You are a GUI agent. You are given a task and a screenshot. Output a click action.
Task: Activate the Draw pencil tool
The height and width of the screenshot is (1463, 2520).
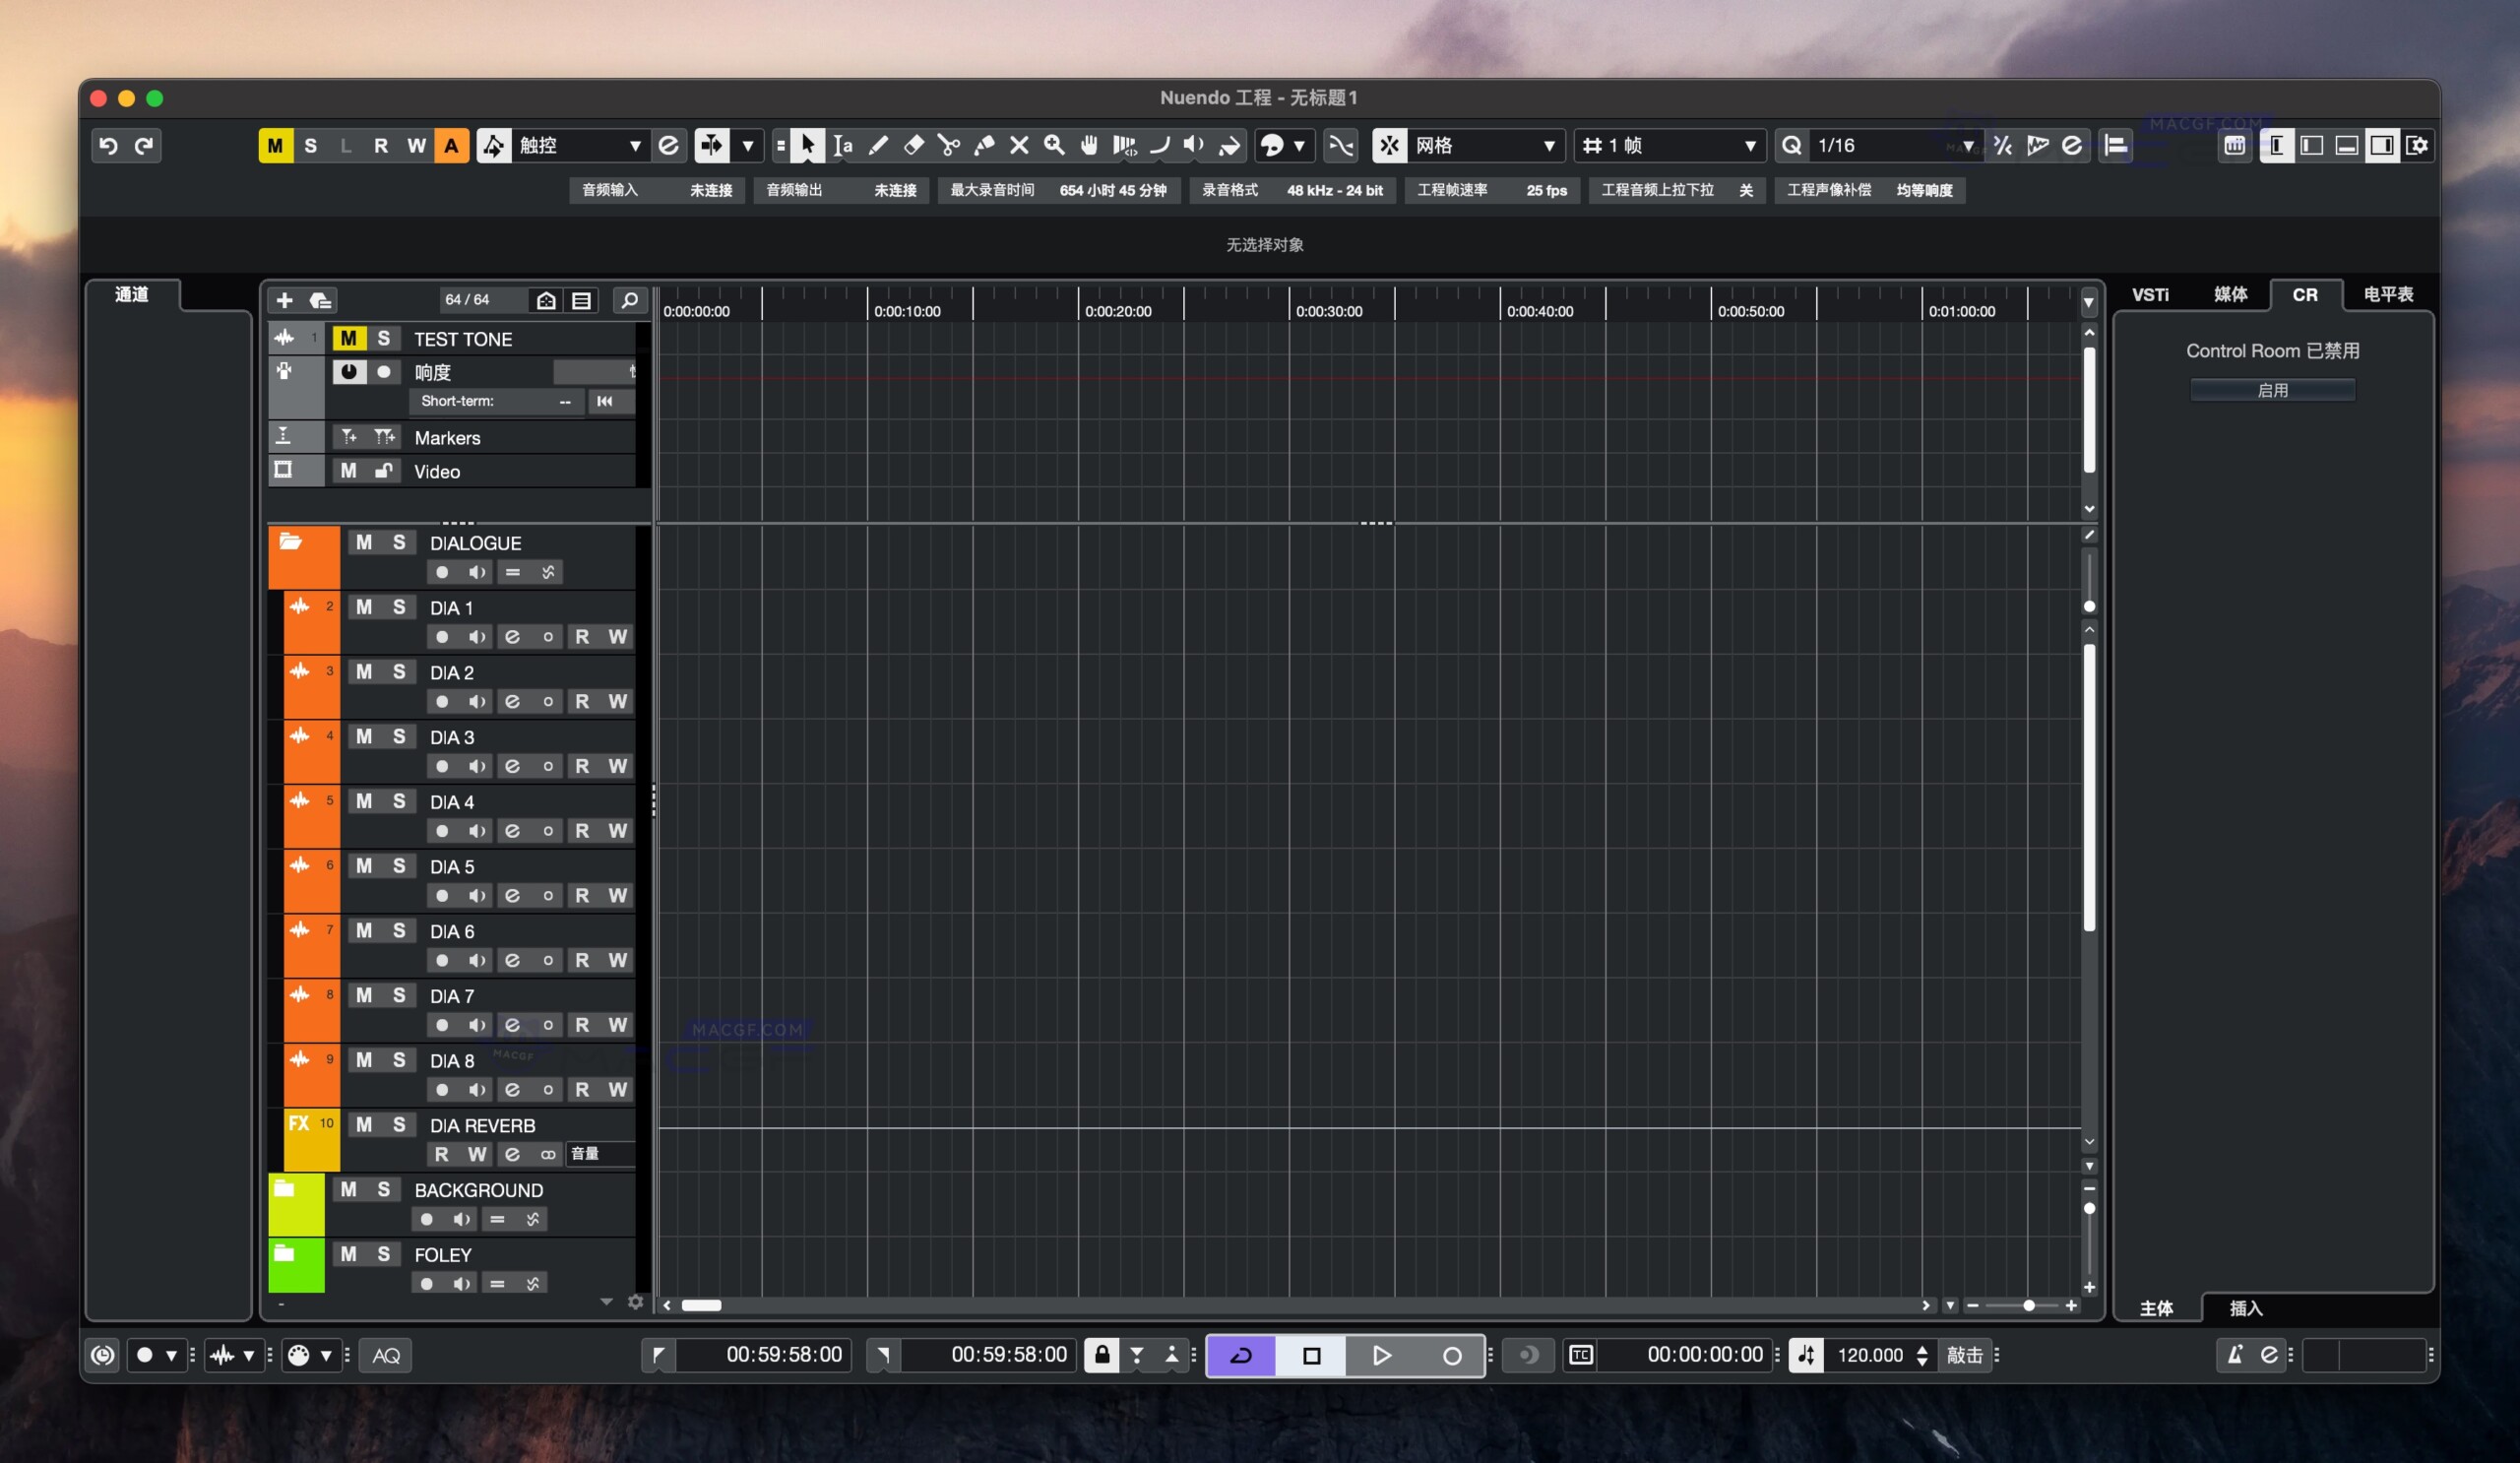(x=877, y=145)
